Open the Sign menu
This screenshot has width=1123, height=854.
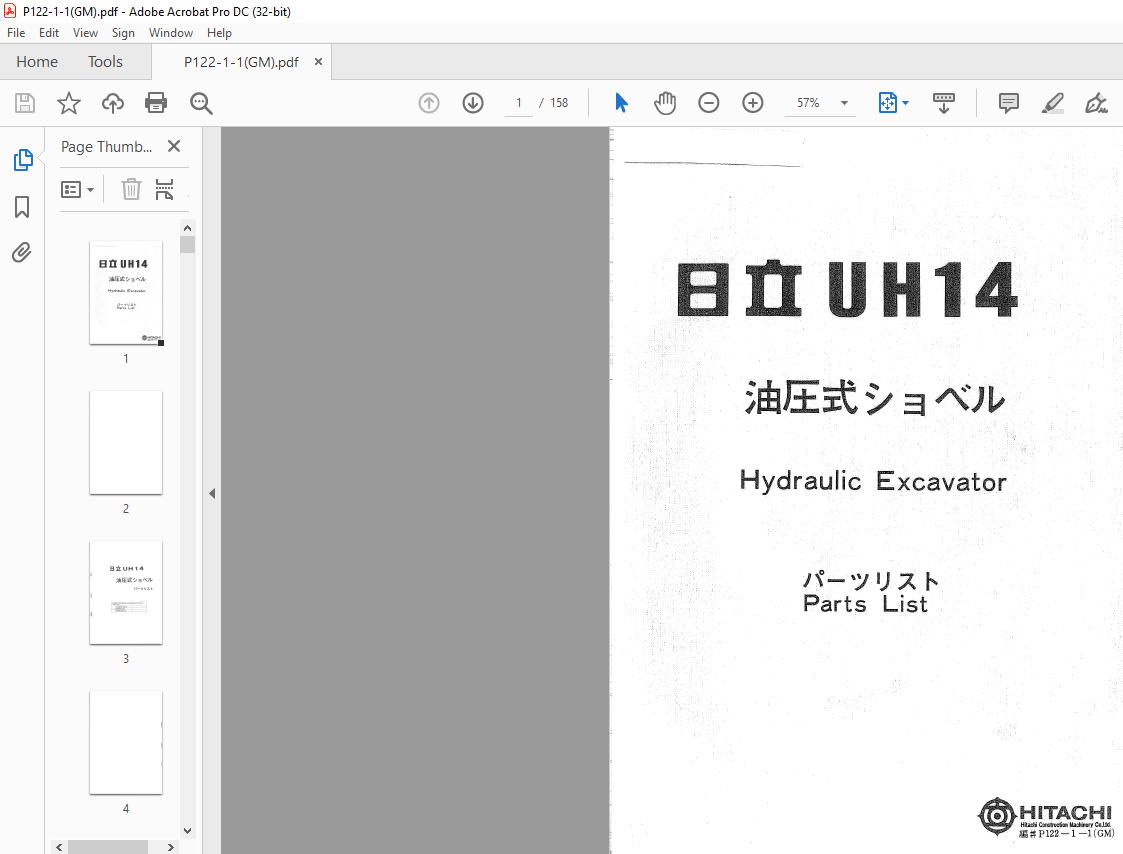coord(123,33)
